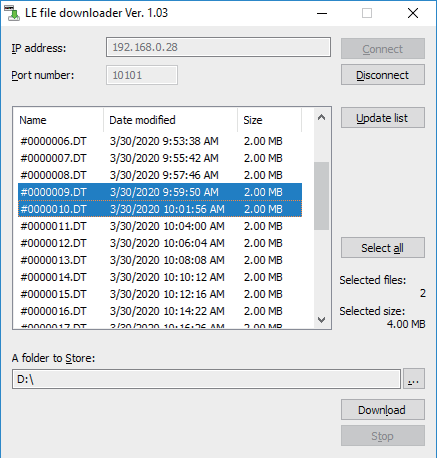
Task: Sort list by Size column header
Action: coord(270,120)
